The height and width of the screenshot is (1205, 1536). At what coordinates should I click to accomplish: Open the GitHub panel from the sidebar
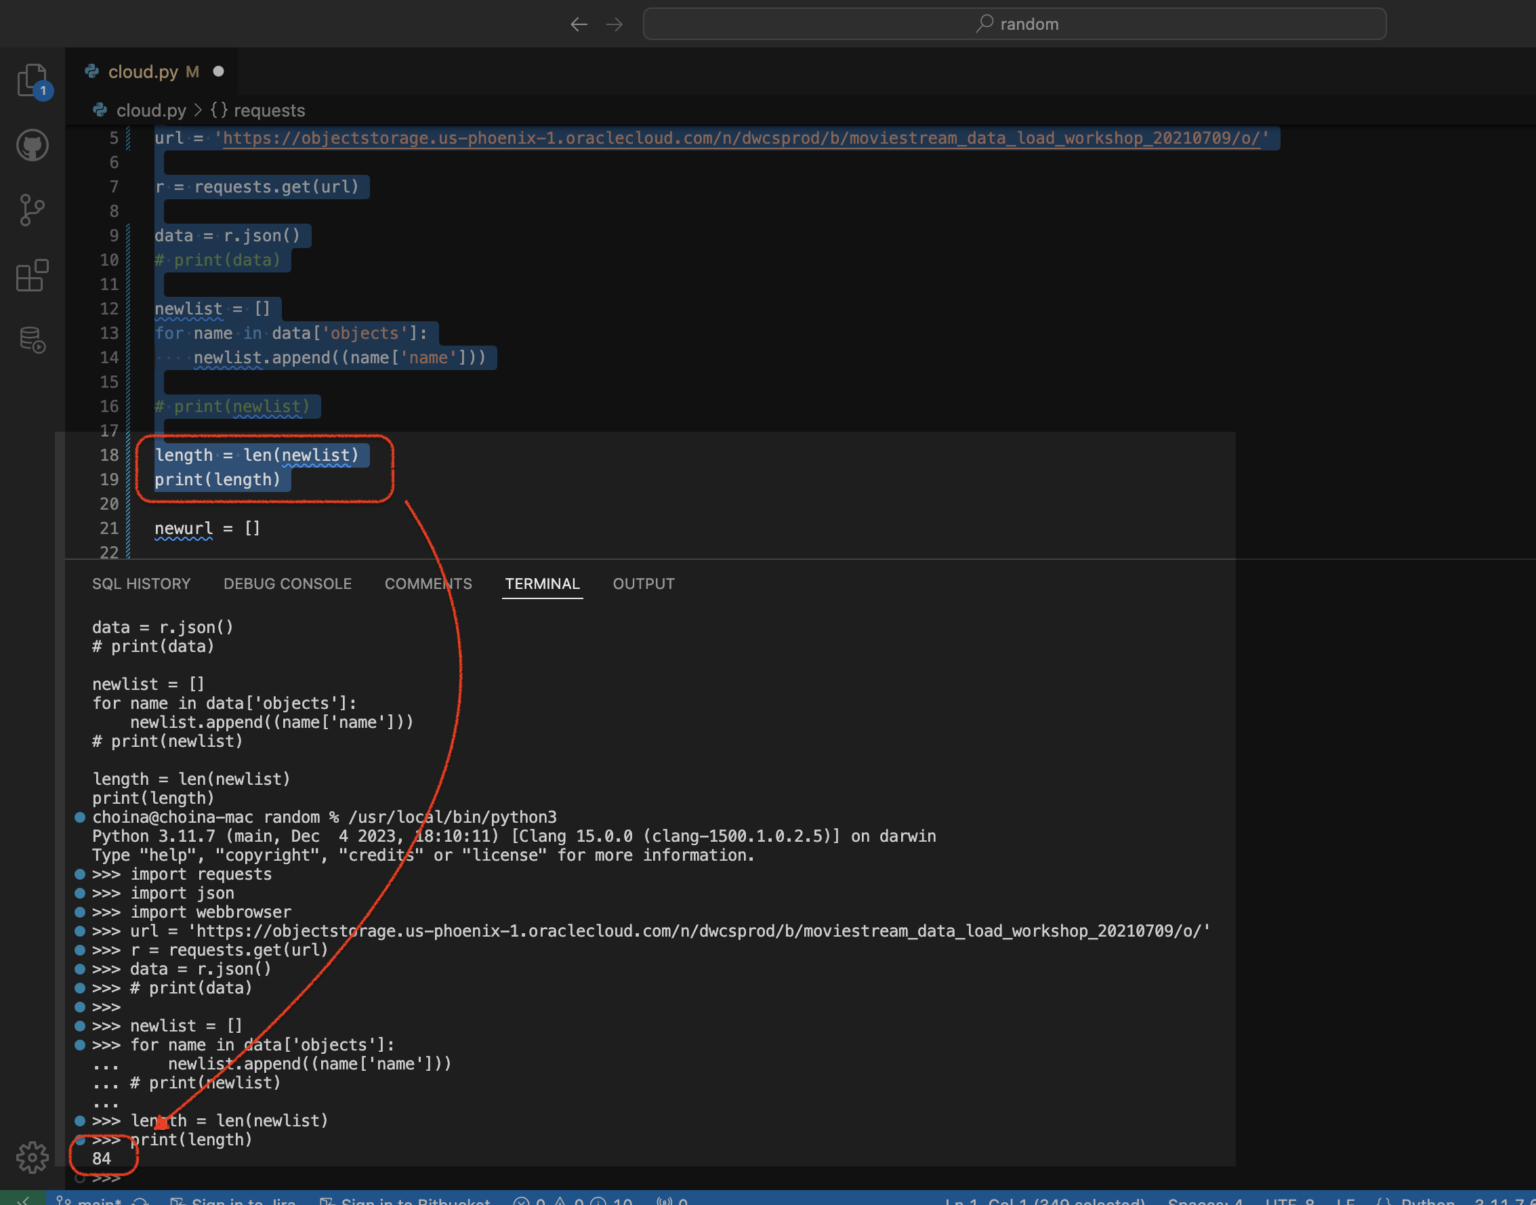32,144
